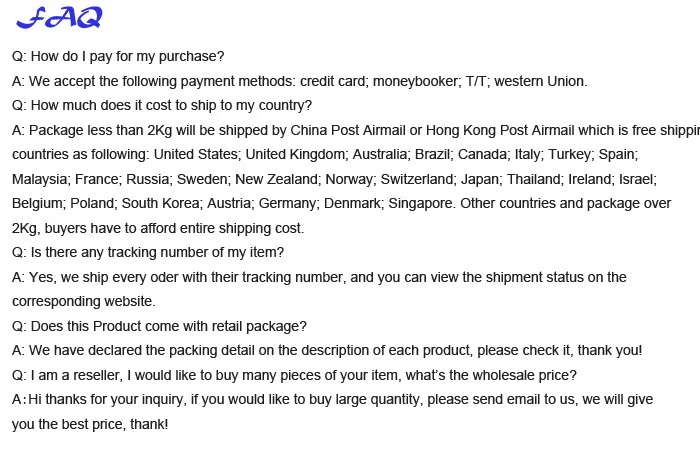Screen dimensions: 700x470
Task: Click the 'corresponding website' text
Action: (83, 302)
